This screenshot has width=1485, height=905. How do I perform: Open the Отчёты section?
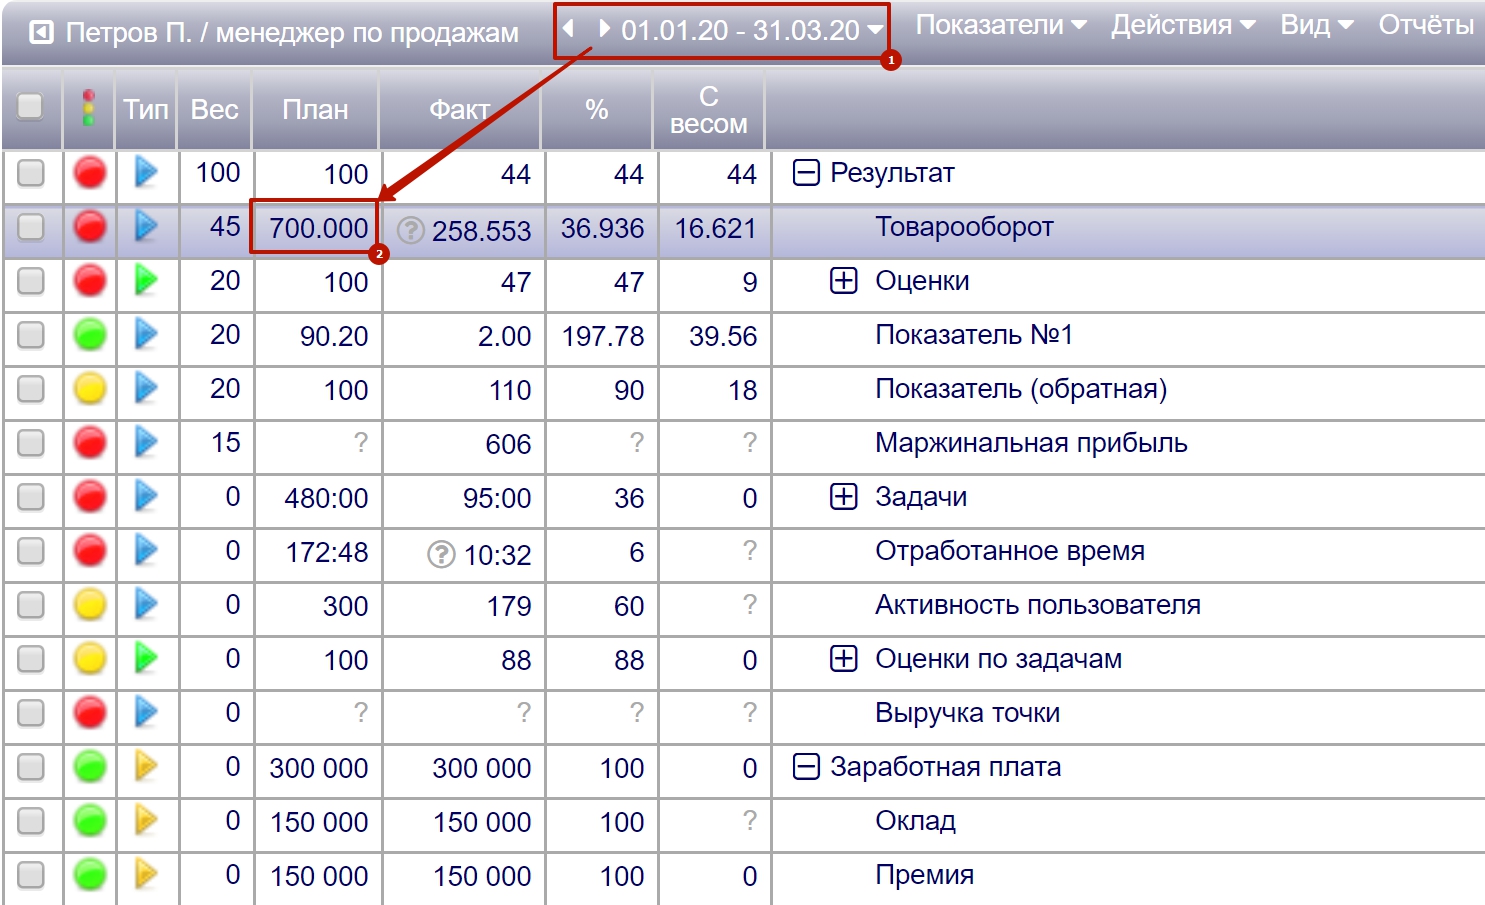pyautogui.click(x=1425, y=25)
